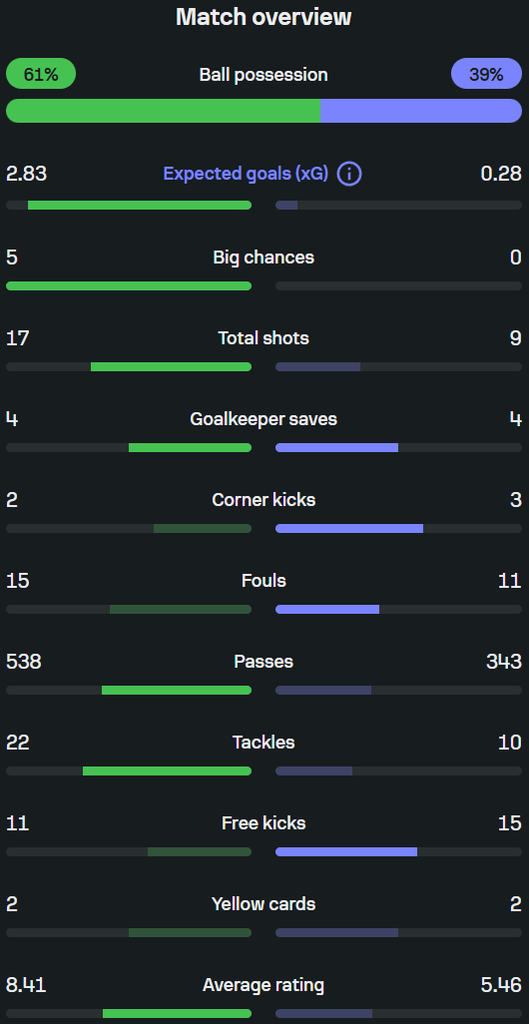This screenshot has width=529, height=1024.
Task: Click the Free kicks label
Action: [264, 823]
